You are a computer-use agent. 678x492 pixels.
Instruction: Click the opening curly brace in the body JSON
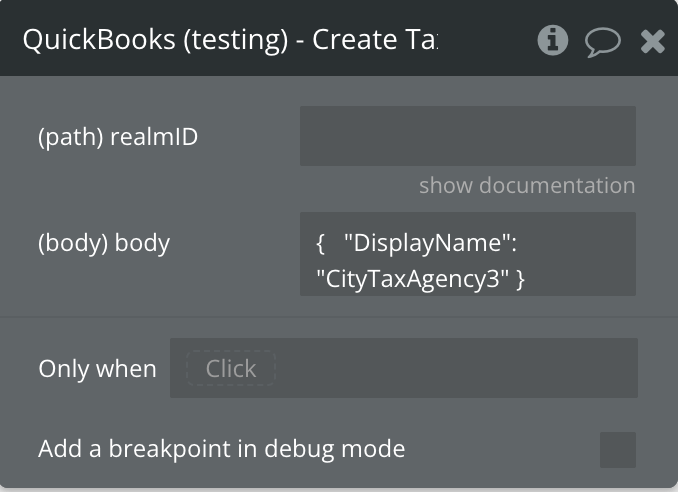[x=321, y=244]
